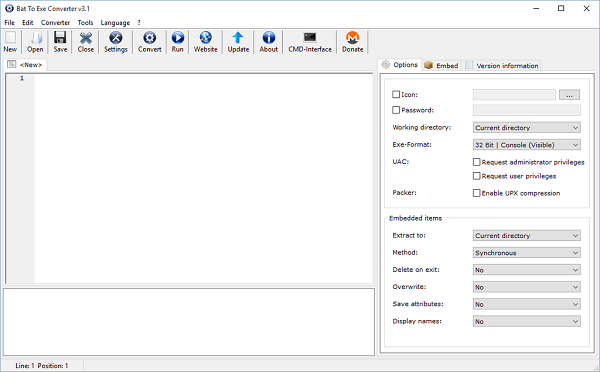Expand the Extract to dropdown

(x=527, y=235)
